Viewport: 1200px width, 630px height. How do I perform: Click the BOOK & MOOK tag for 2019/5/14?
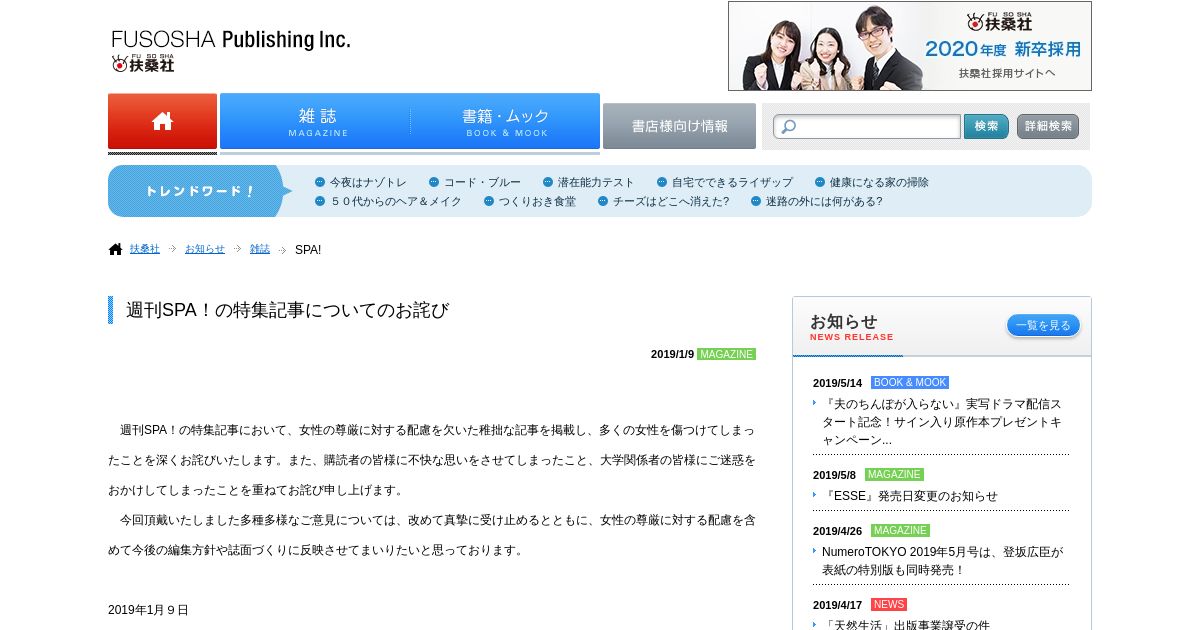[x=910, y=383]
